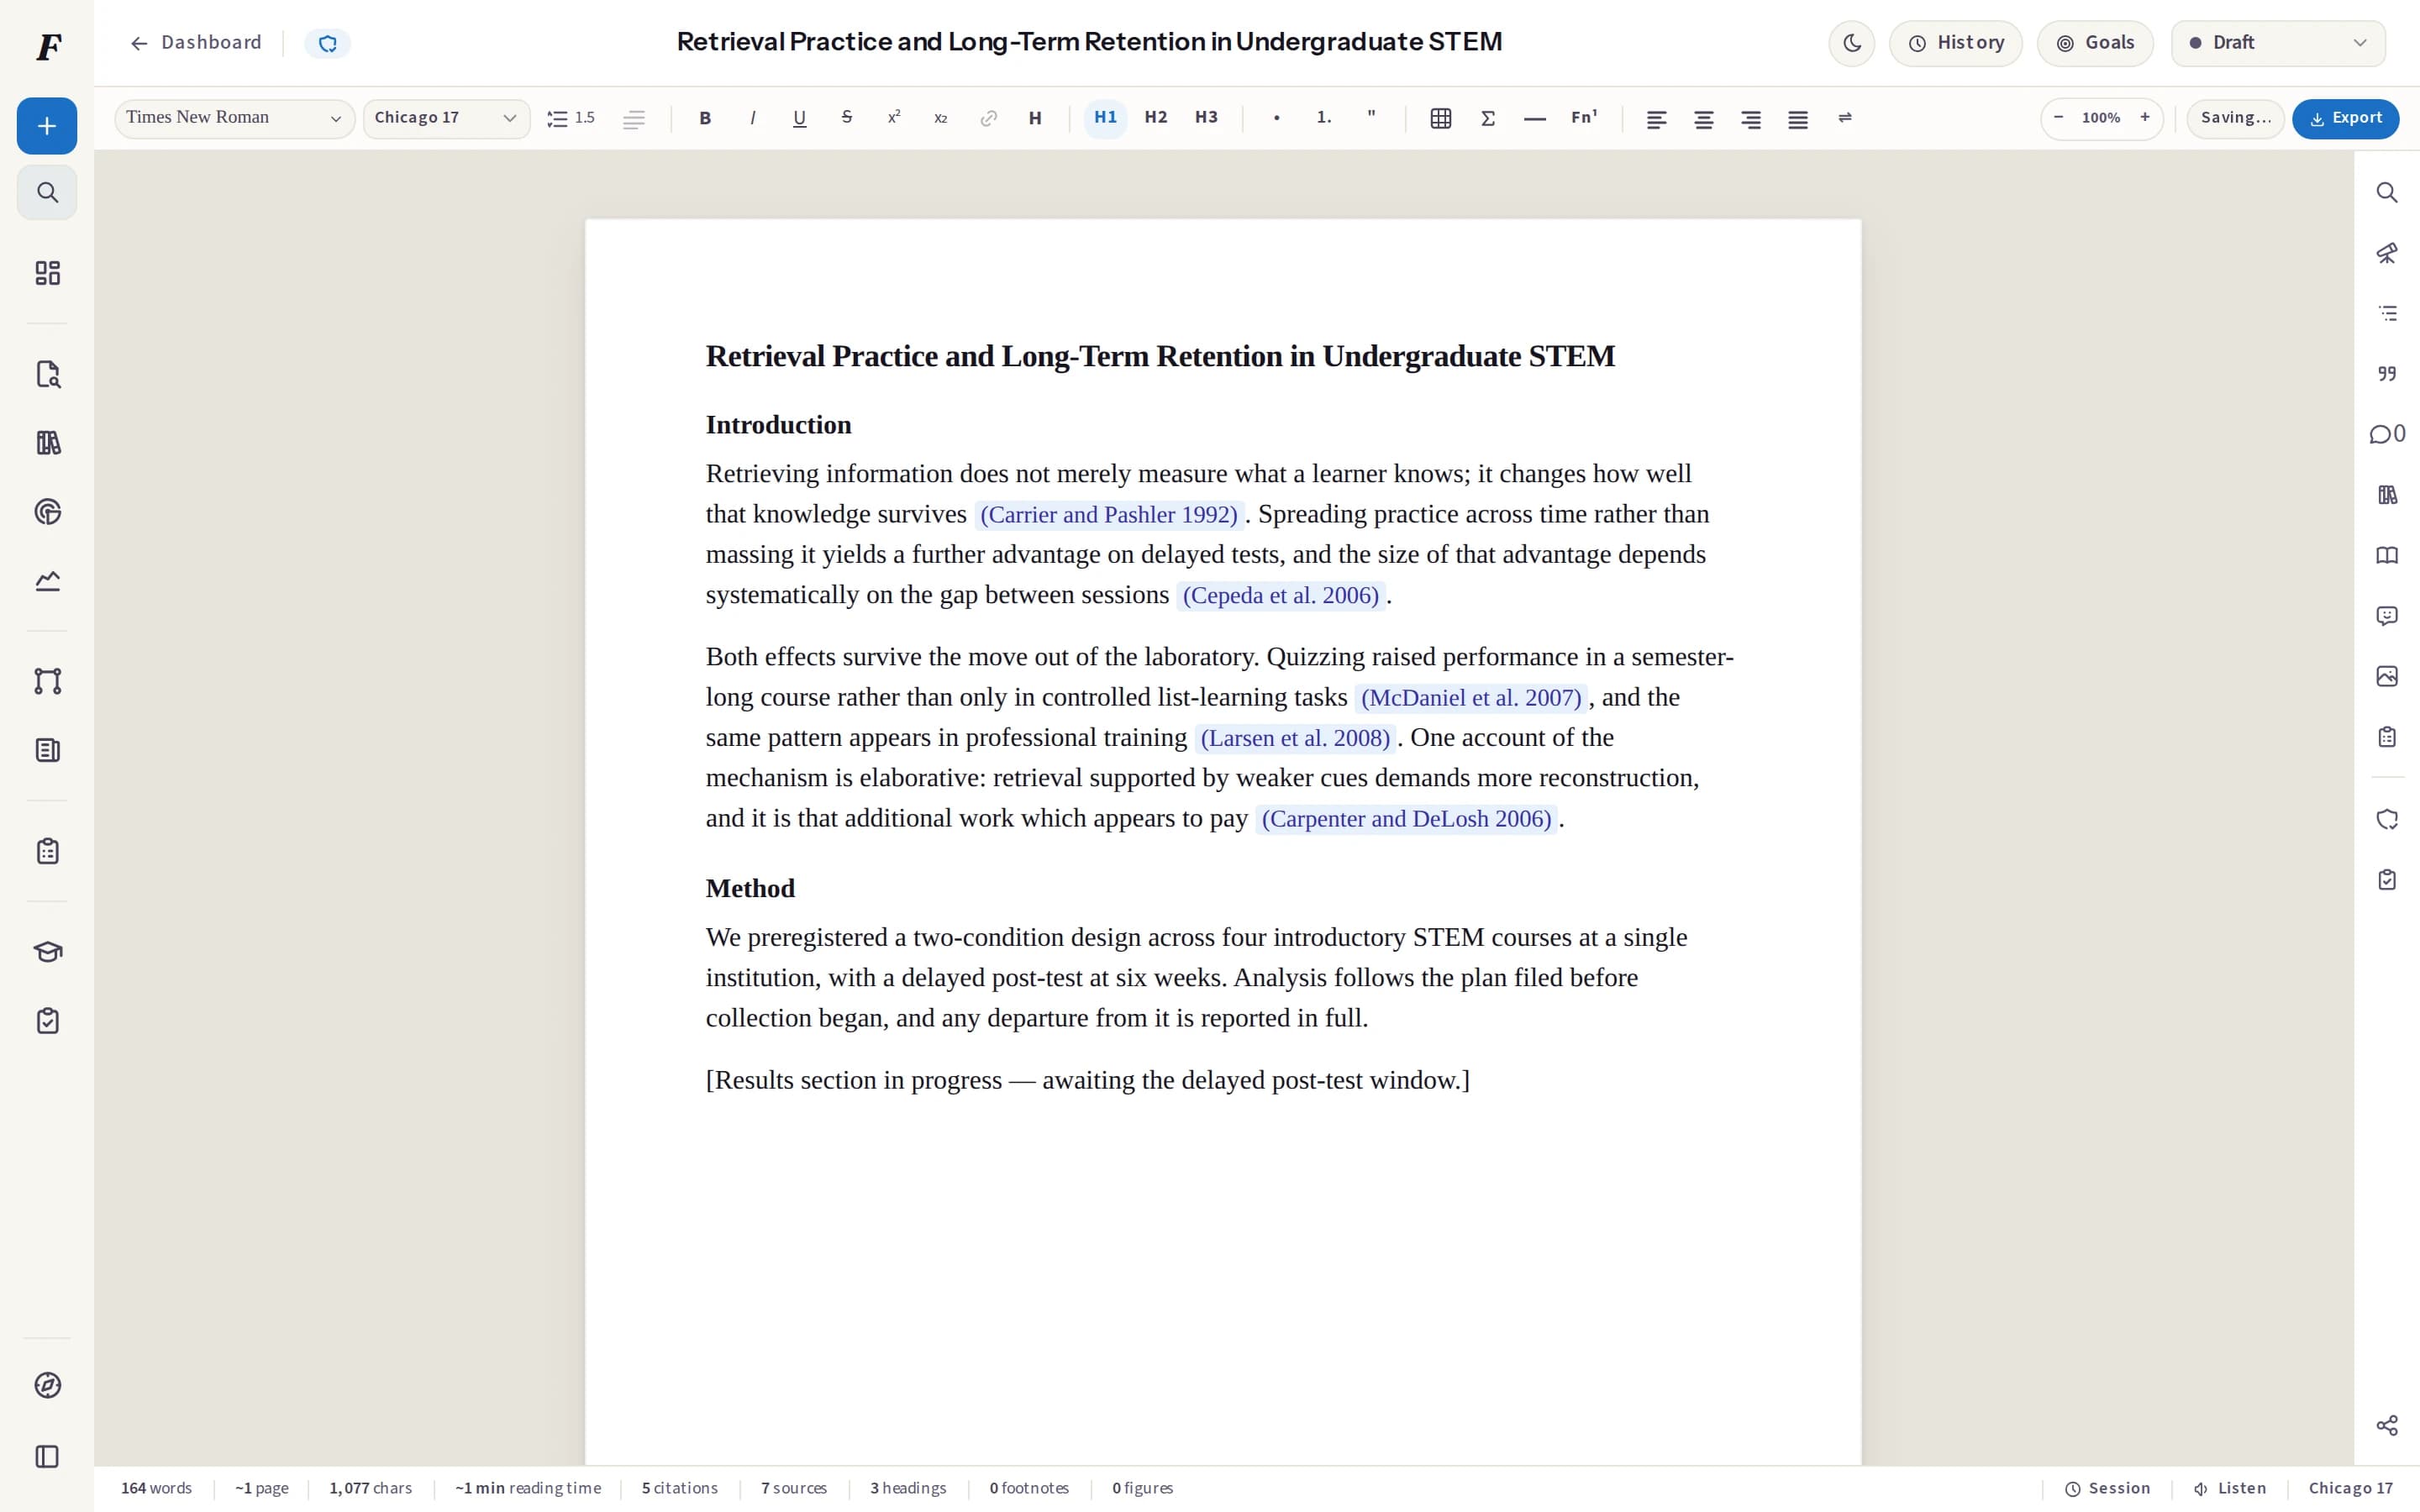Apply H3 heading style

[x=1207, y=118]
